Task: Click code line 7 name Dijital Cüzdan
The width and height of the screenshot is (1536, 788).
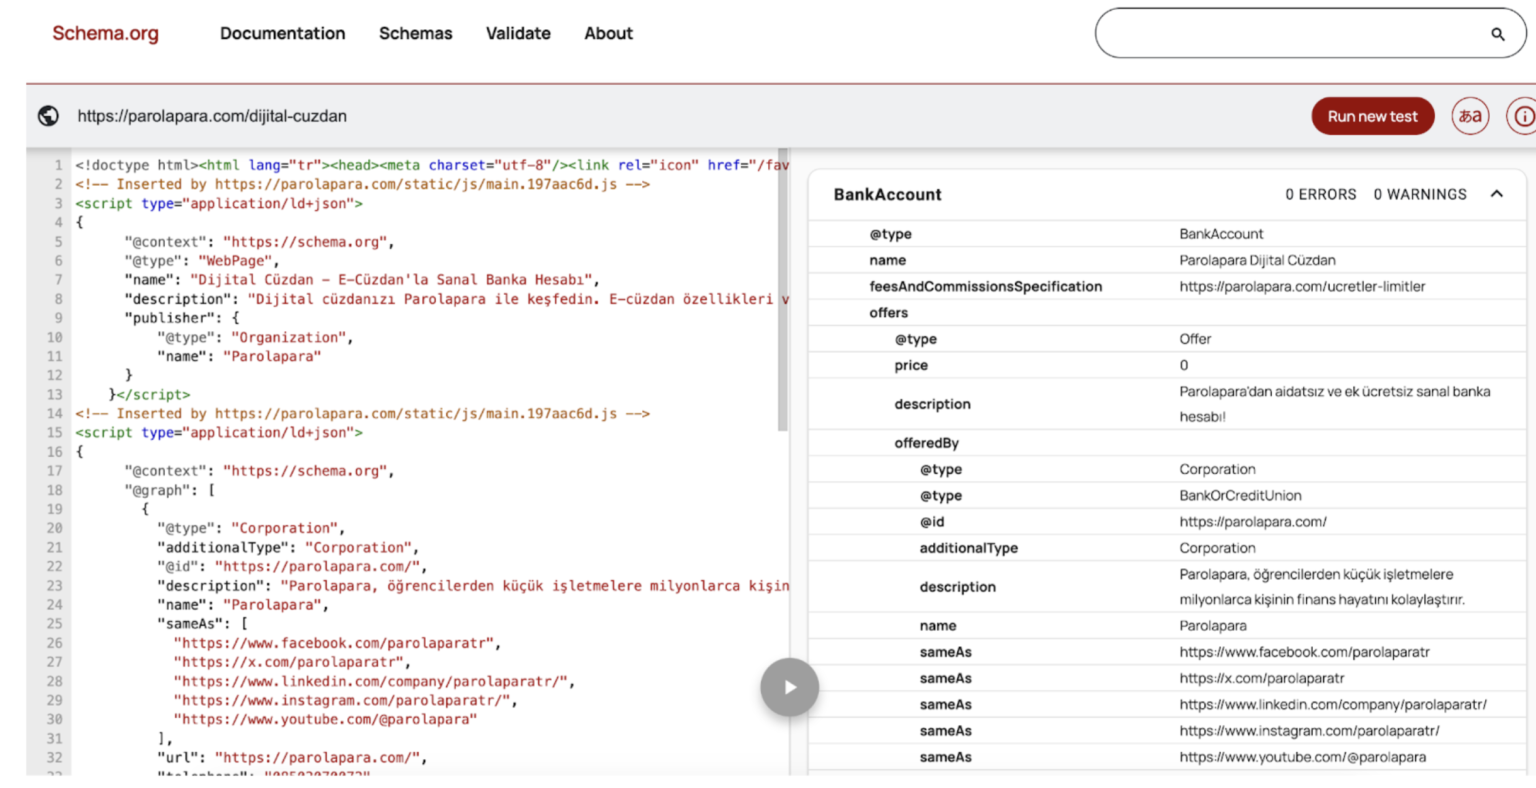Action: click(x=362, y=280)
